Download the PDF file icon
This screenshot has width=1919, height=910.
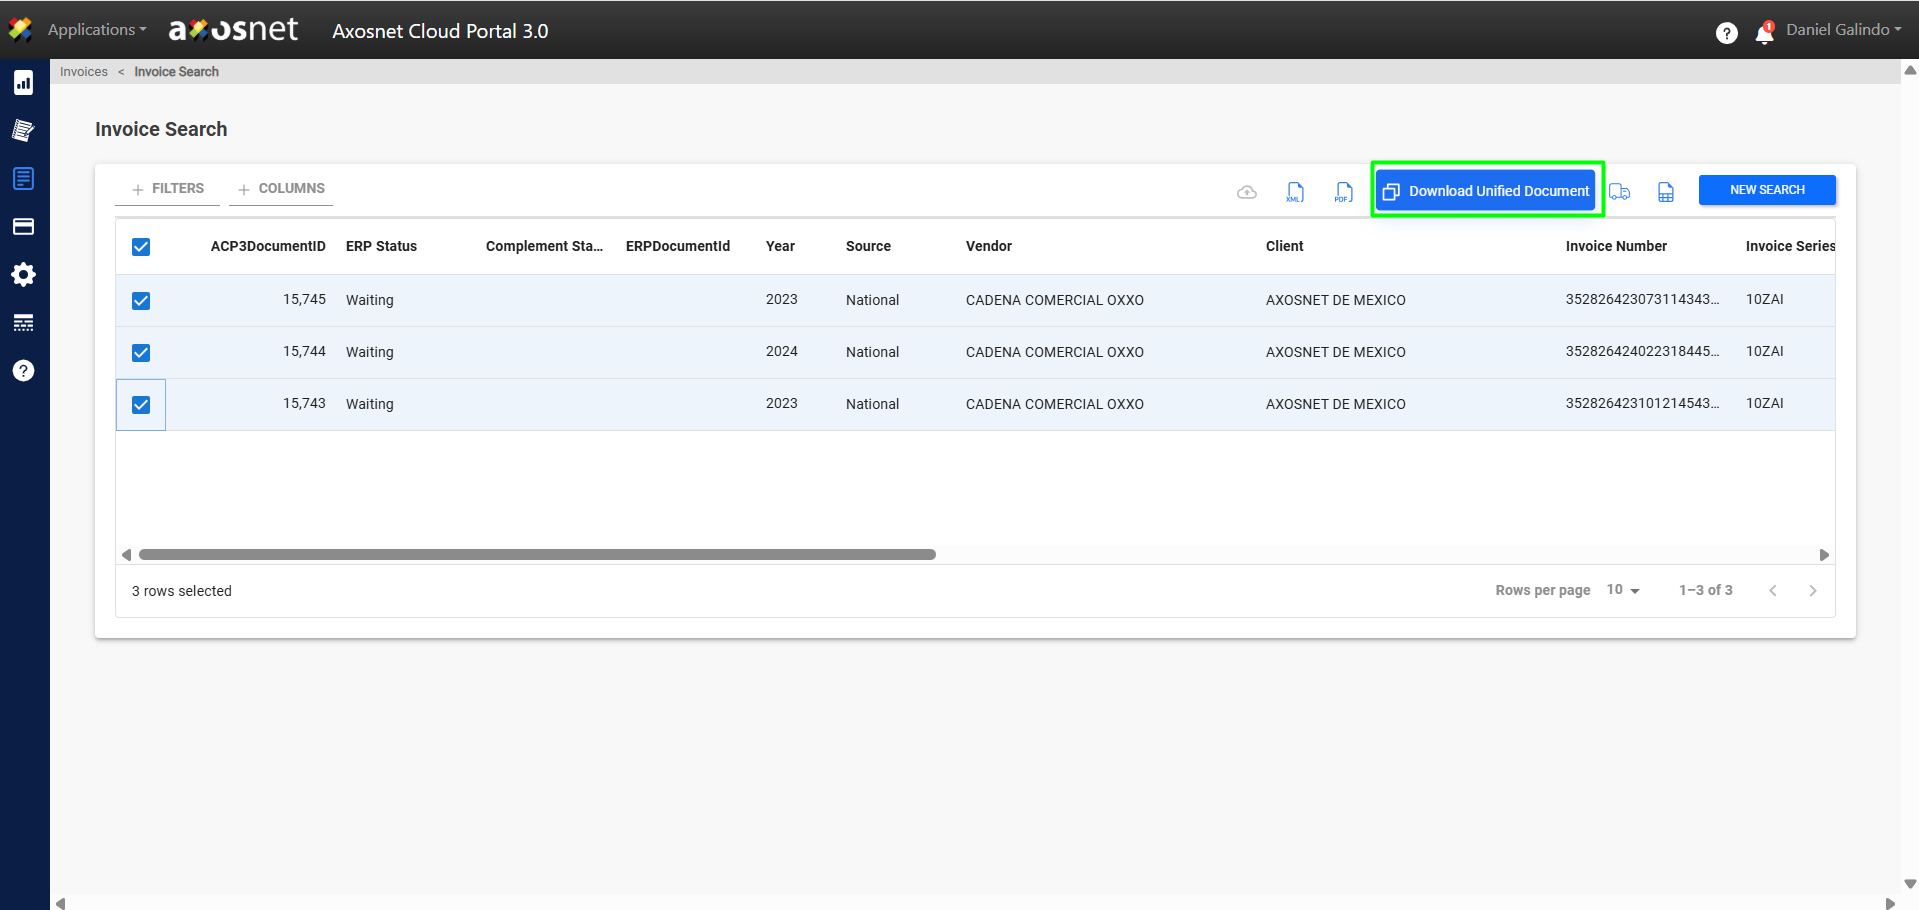point(1343,192)
